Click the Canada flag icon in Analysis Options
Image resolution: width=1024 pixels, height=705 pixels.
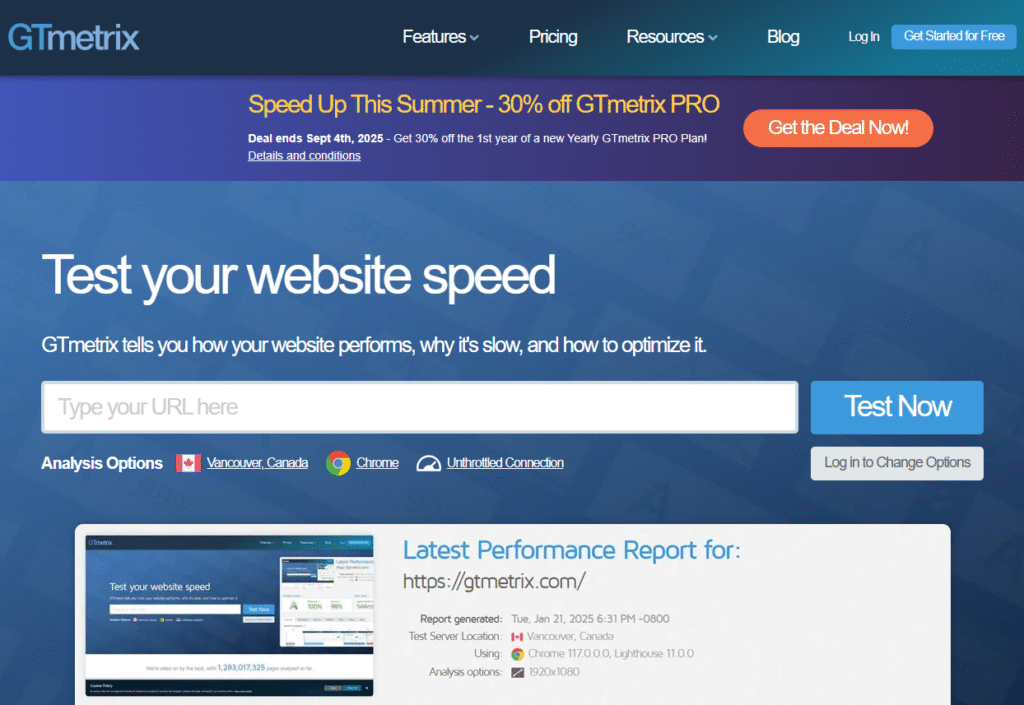tap(188, 463)
